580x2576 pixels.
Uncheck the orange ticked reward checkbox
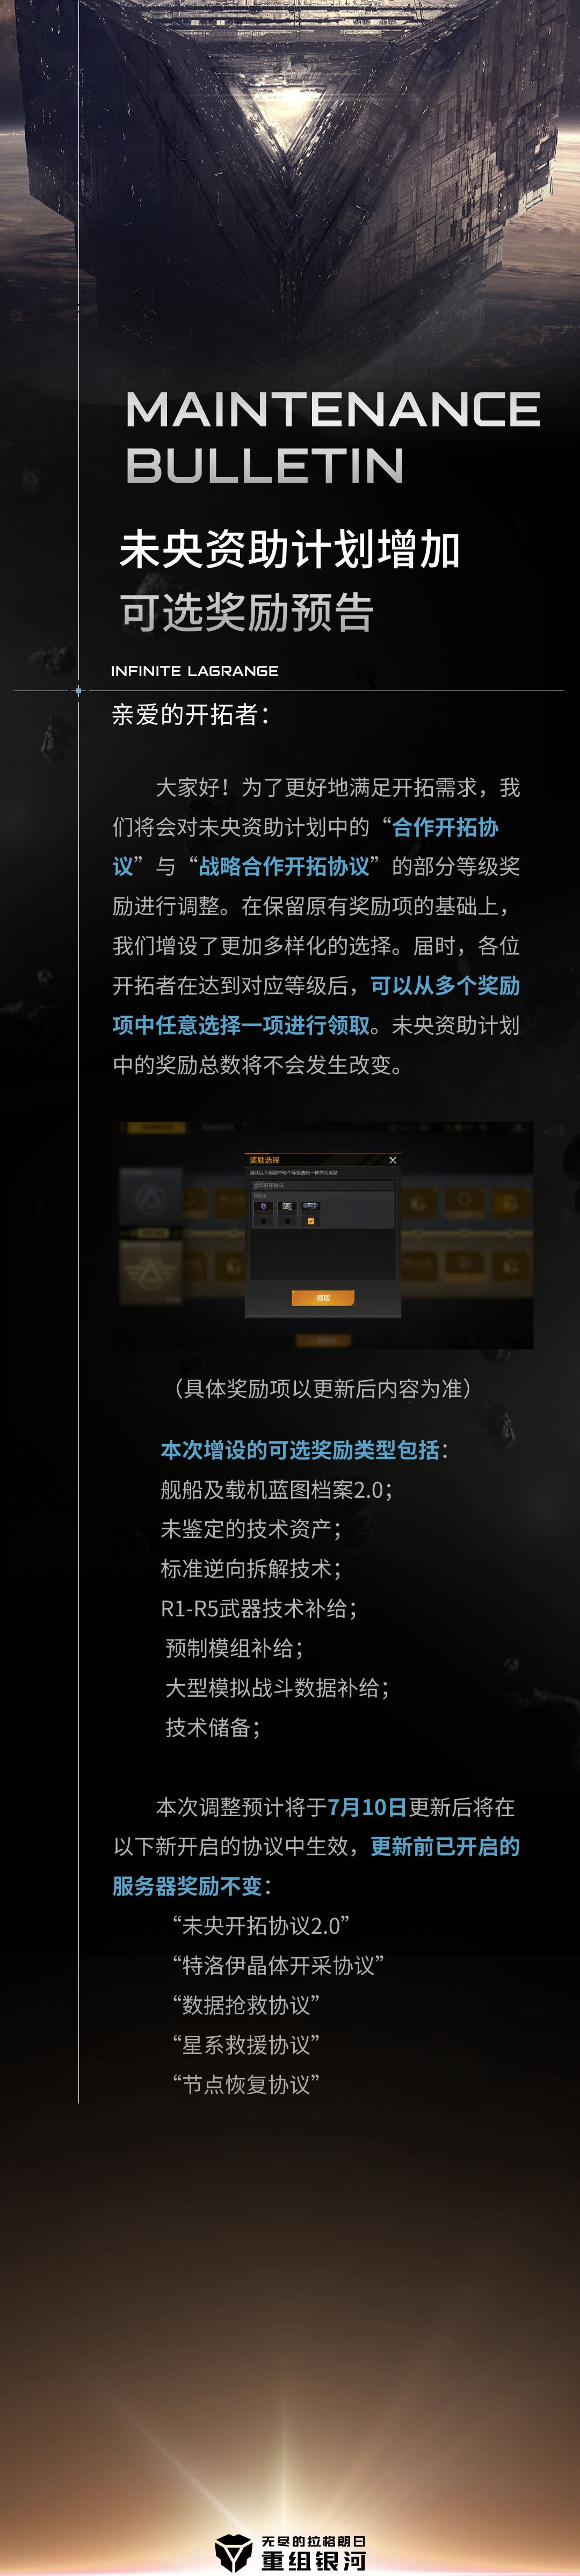[311, 1221]
